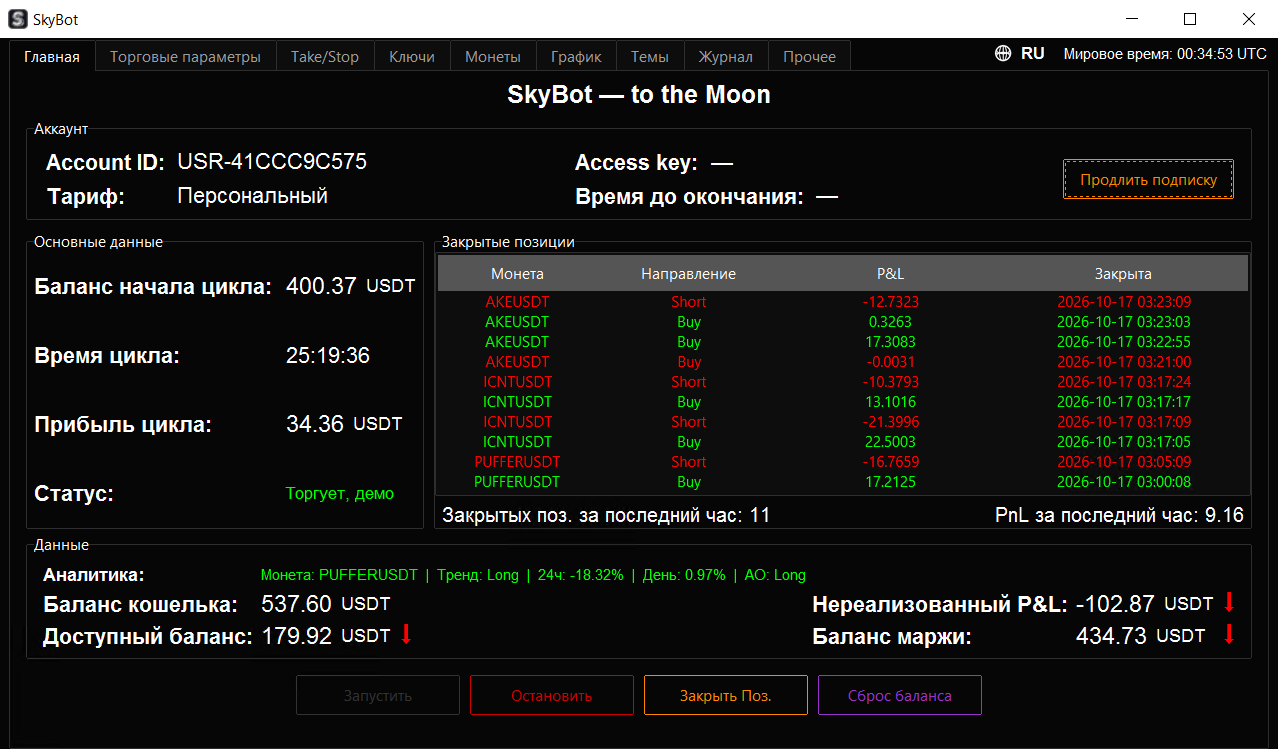The image size is (1278, 749).
Task: Switch language via RU label
Action: pos(1033,54)
